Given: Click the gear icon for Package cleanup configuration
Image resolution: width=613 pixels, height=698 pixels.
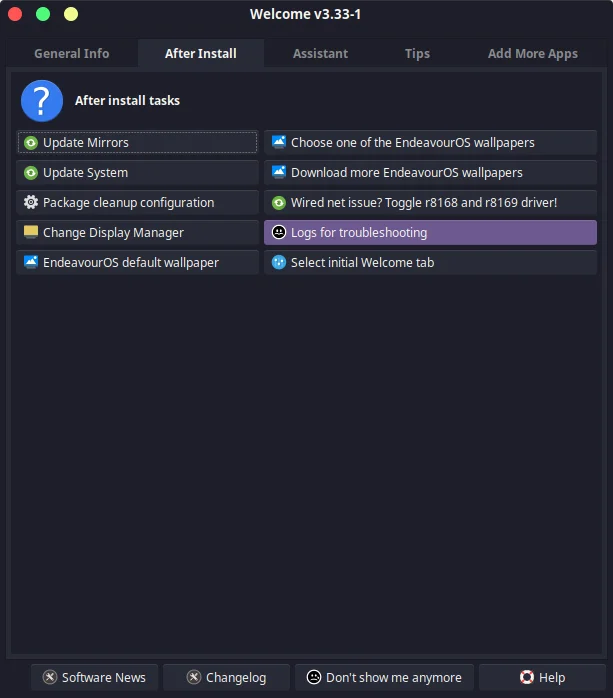Looking at the screenshot, I should pos(31,203).
